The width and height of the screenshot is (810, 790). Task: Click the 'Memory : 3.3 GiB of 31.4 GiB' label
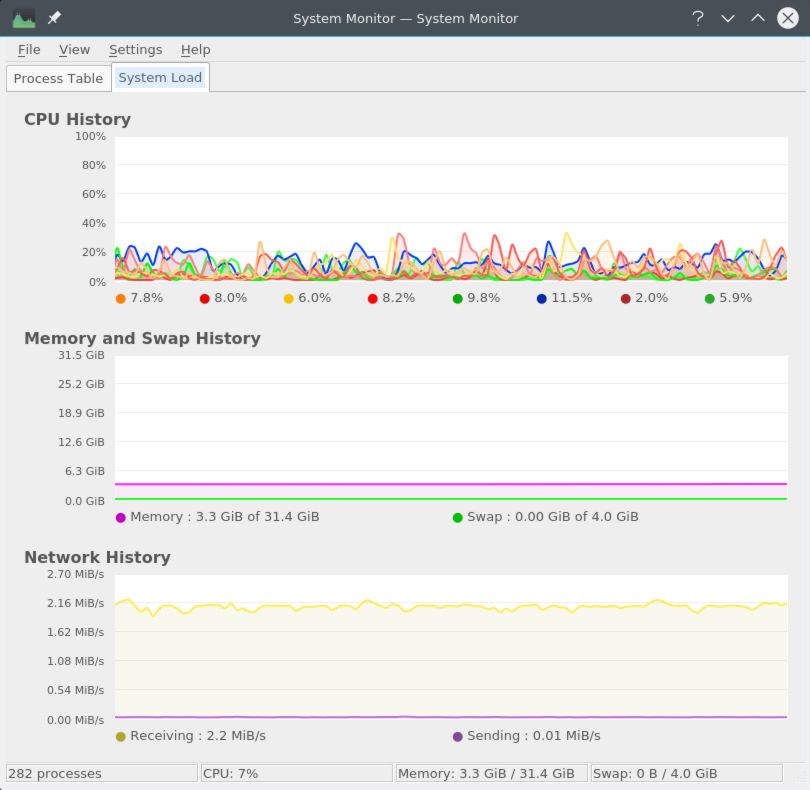225,517
